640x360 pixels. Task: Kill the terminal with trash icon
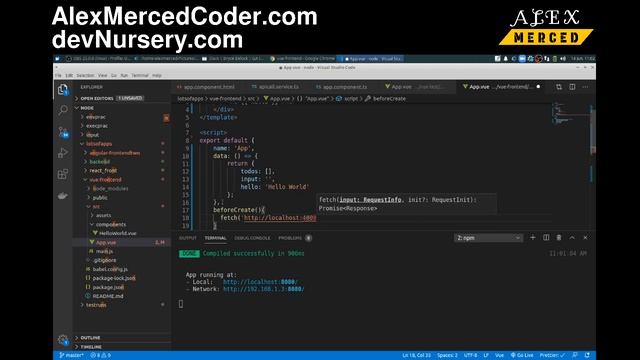click(x=559, y=238)
